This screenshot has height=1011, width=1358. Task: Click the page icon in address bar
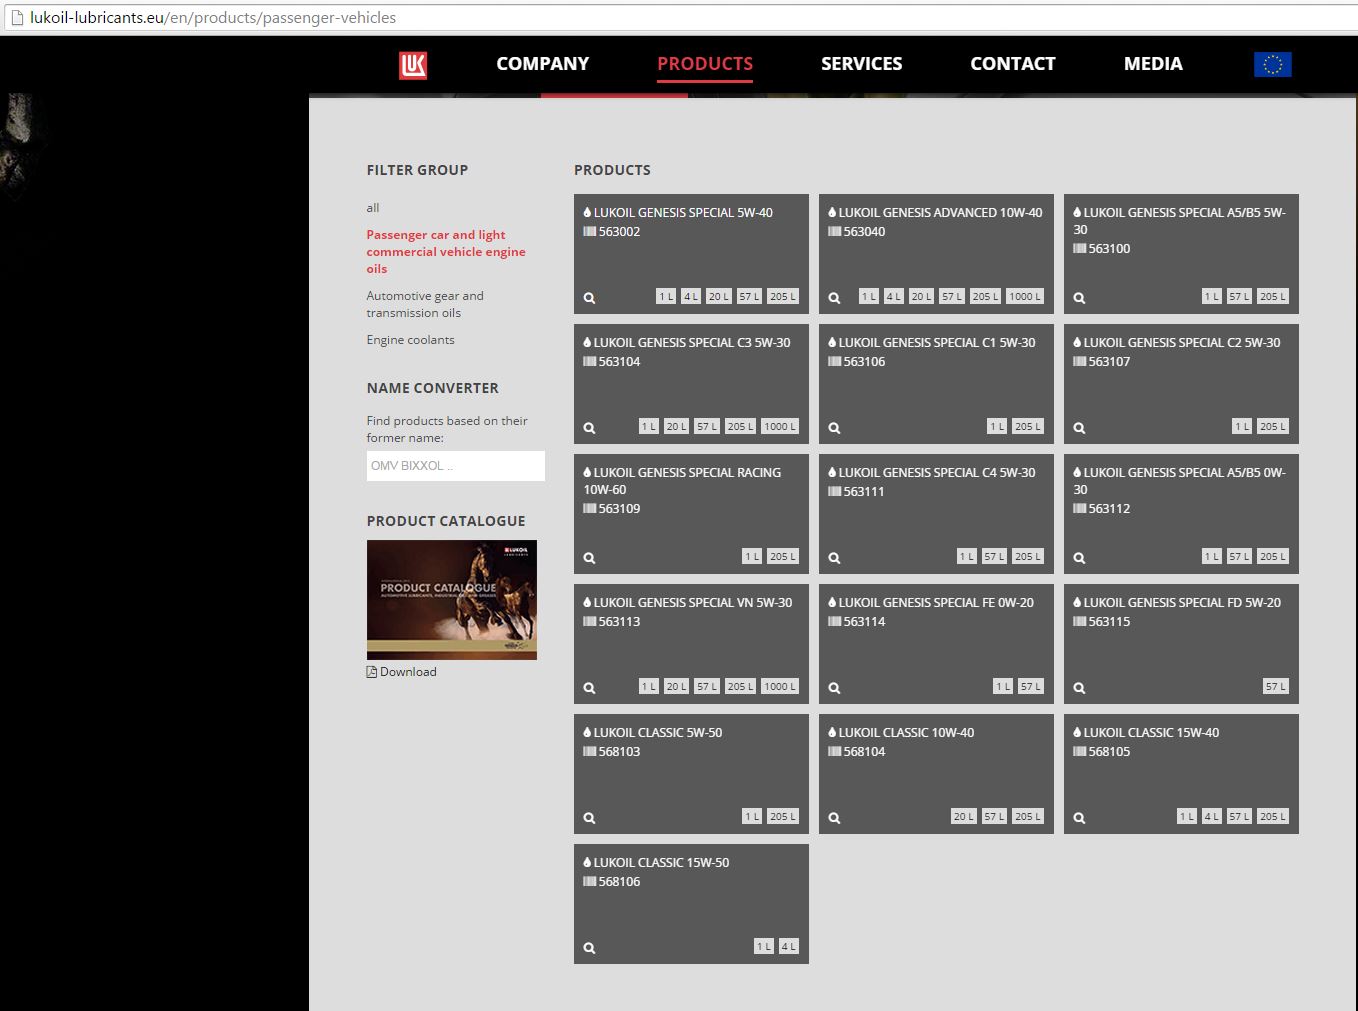[16, 17]
